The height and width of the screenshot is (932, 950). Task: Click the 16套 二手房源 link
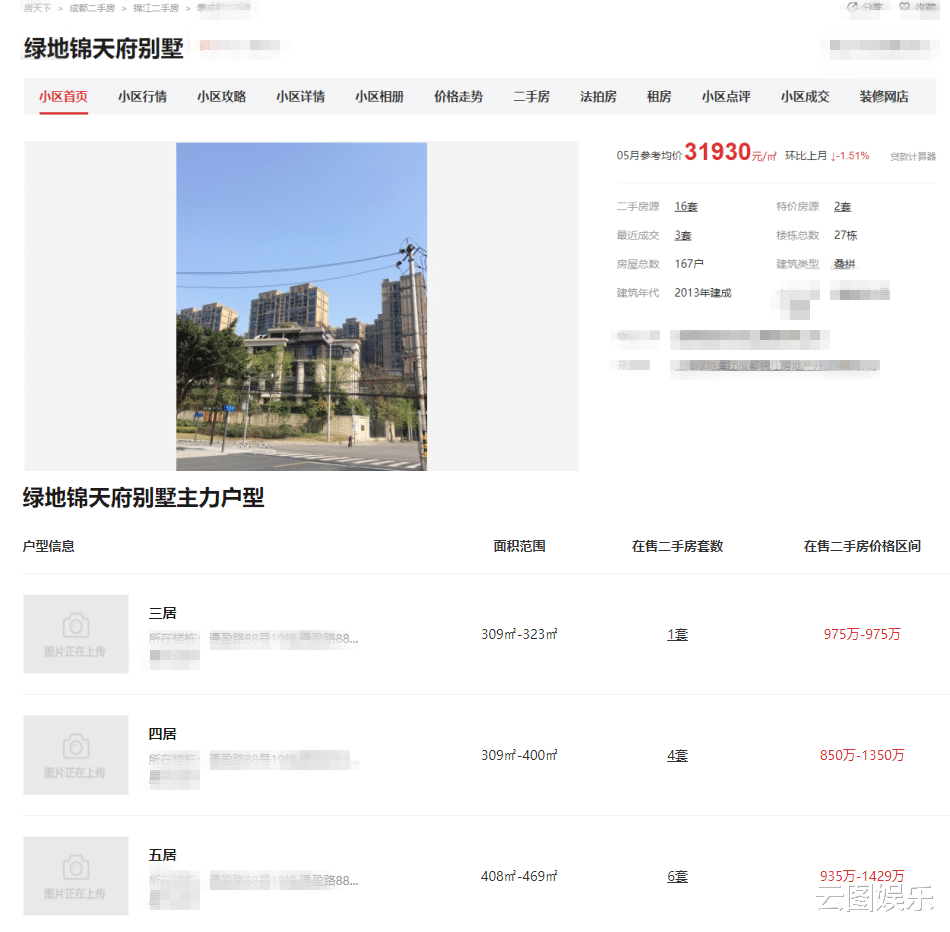(x=684, y=206)
